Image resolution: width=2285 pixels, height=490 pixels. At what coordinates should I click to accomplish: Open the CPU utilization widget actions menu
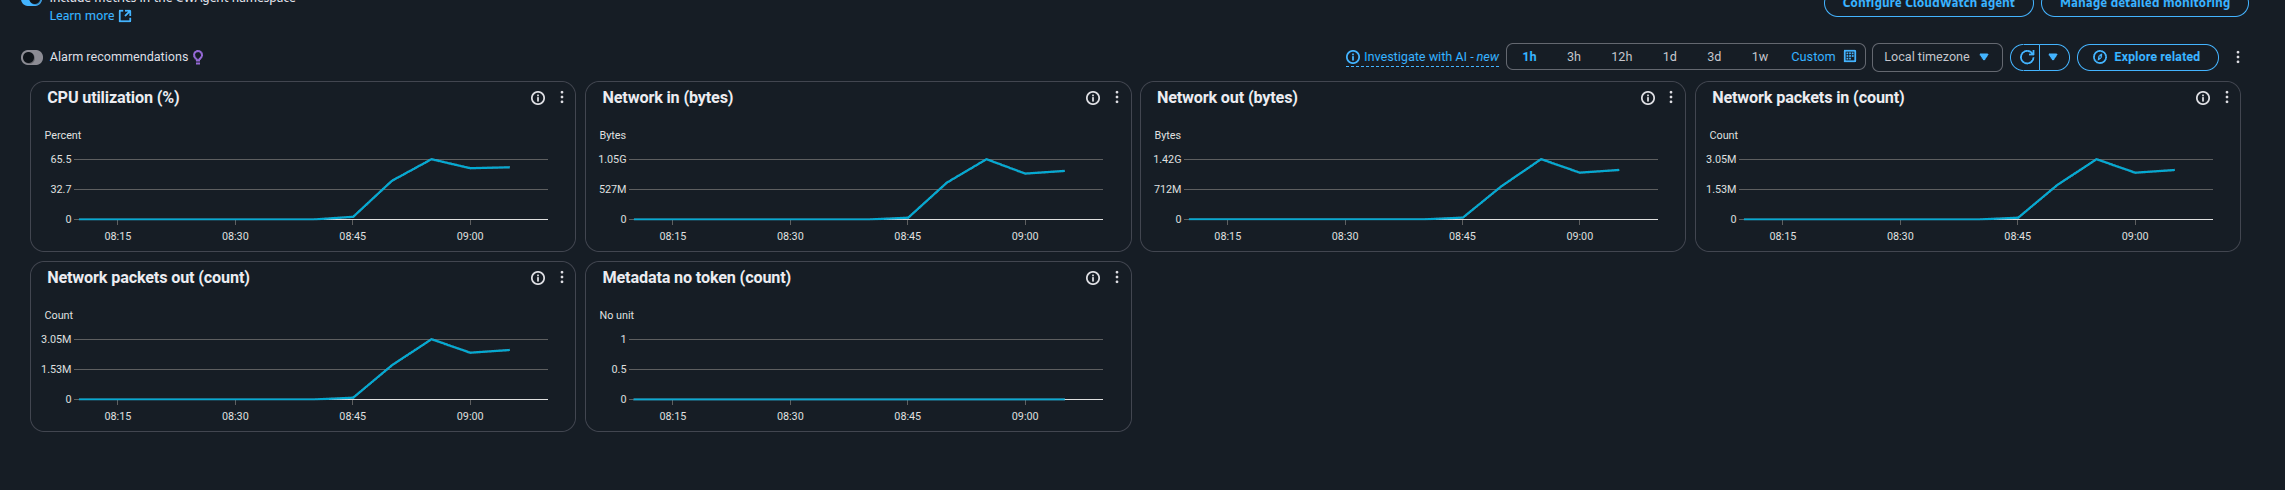(562, 98)
